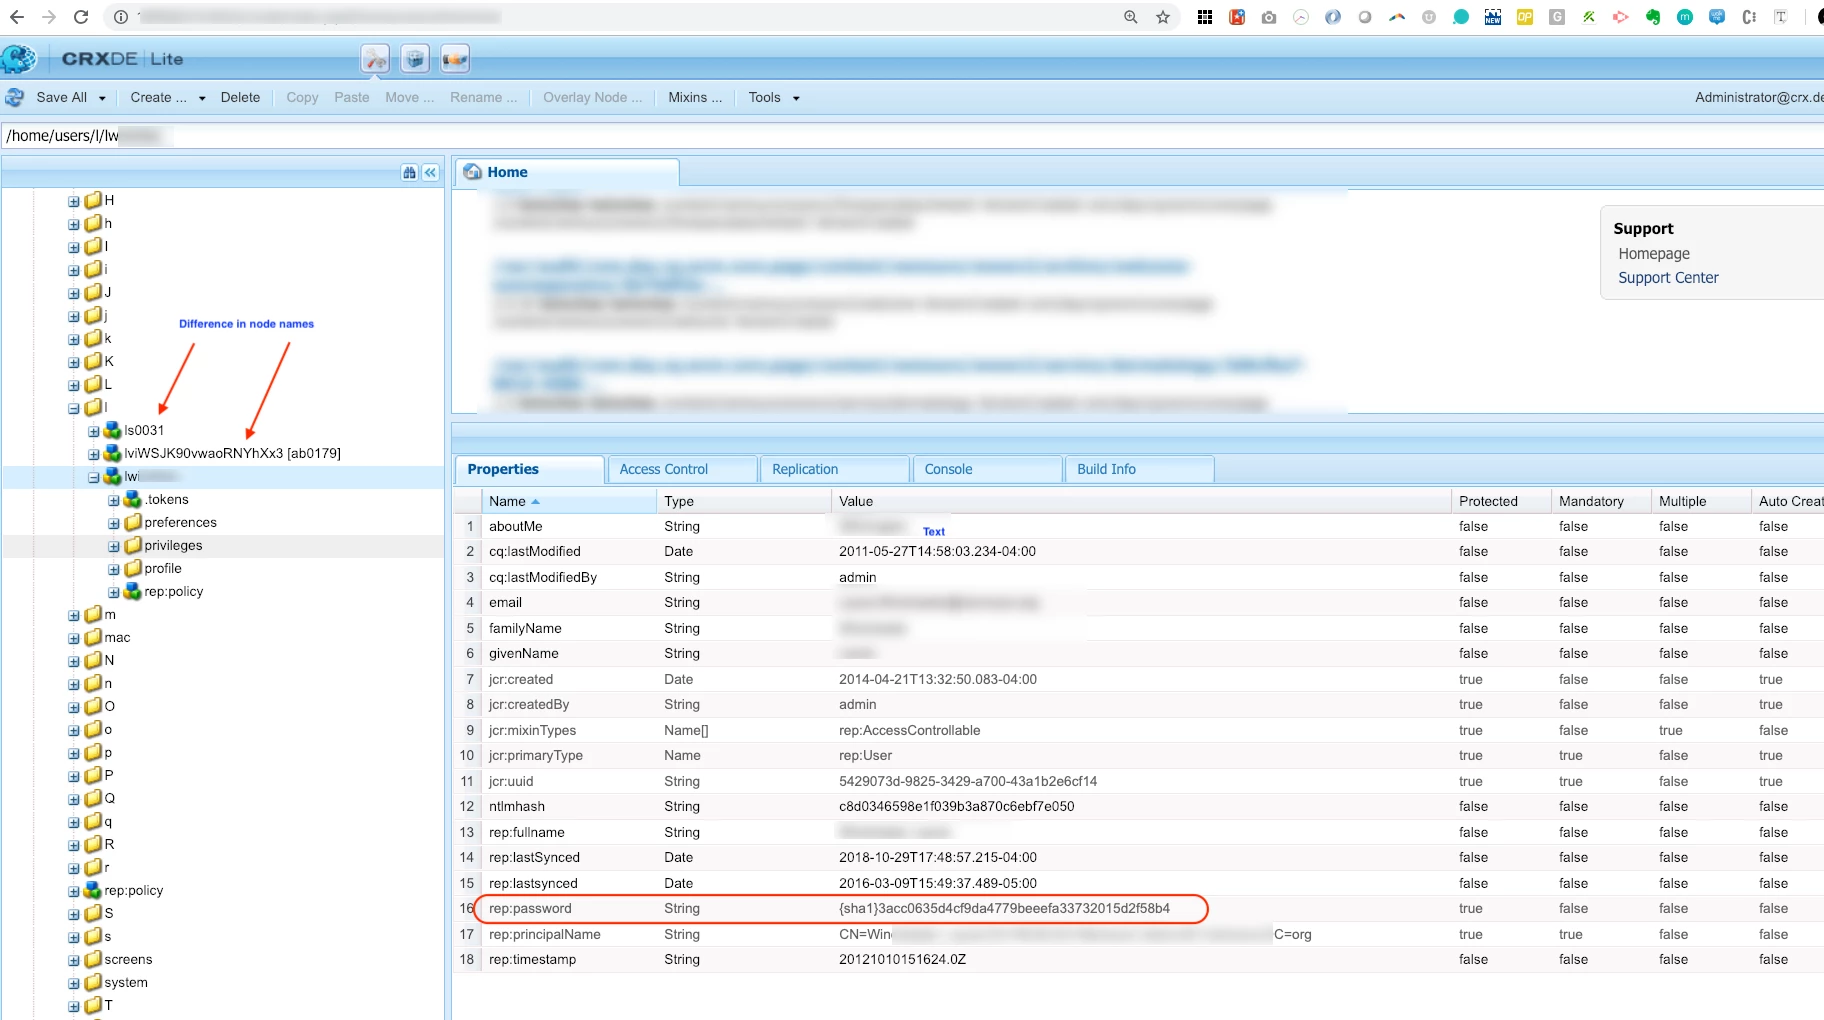Open the CRXDE Lite tools wrench icon

pyautogui.click(x=375, y=59)
